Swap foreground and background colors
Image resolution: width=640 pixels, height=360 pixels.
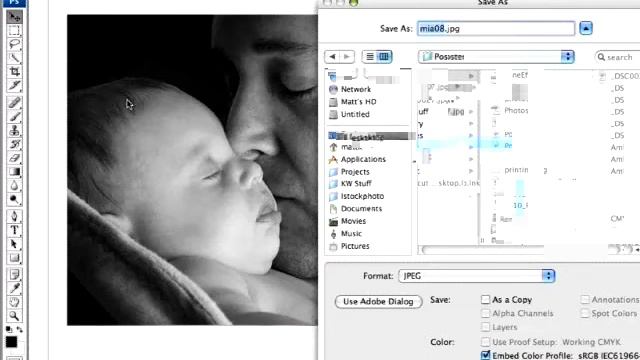click(20, 329)
